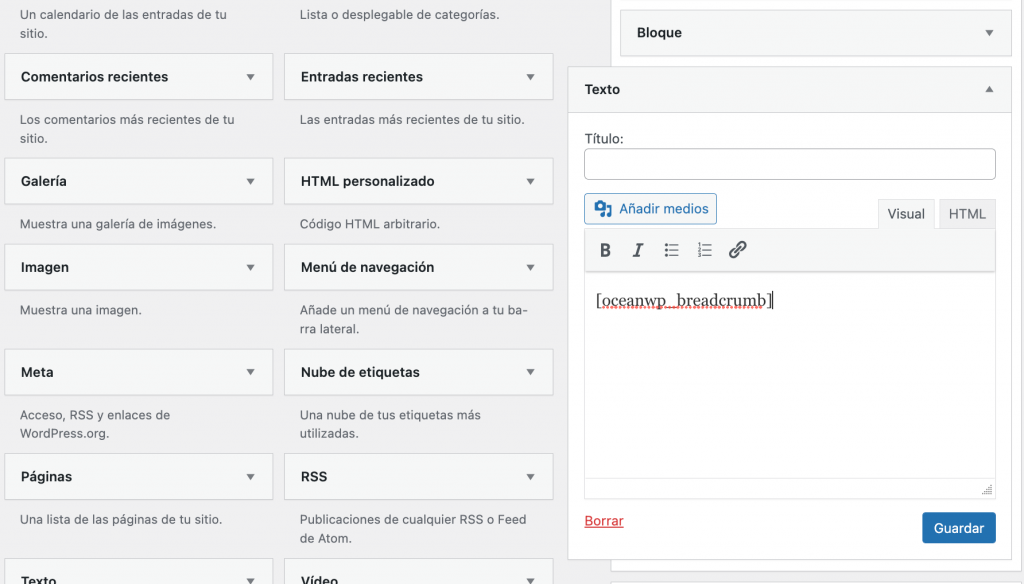Click the Añadir medios button

click(650, 209)
